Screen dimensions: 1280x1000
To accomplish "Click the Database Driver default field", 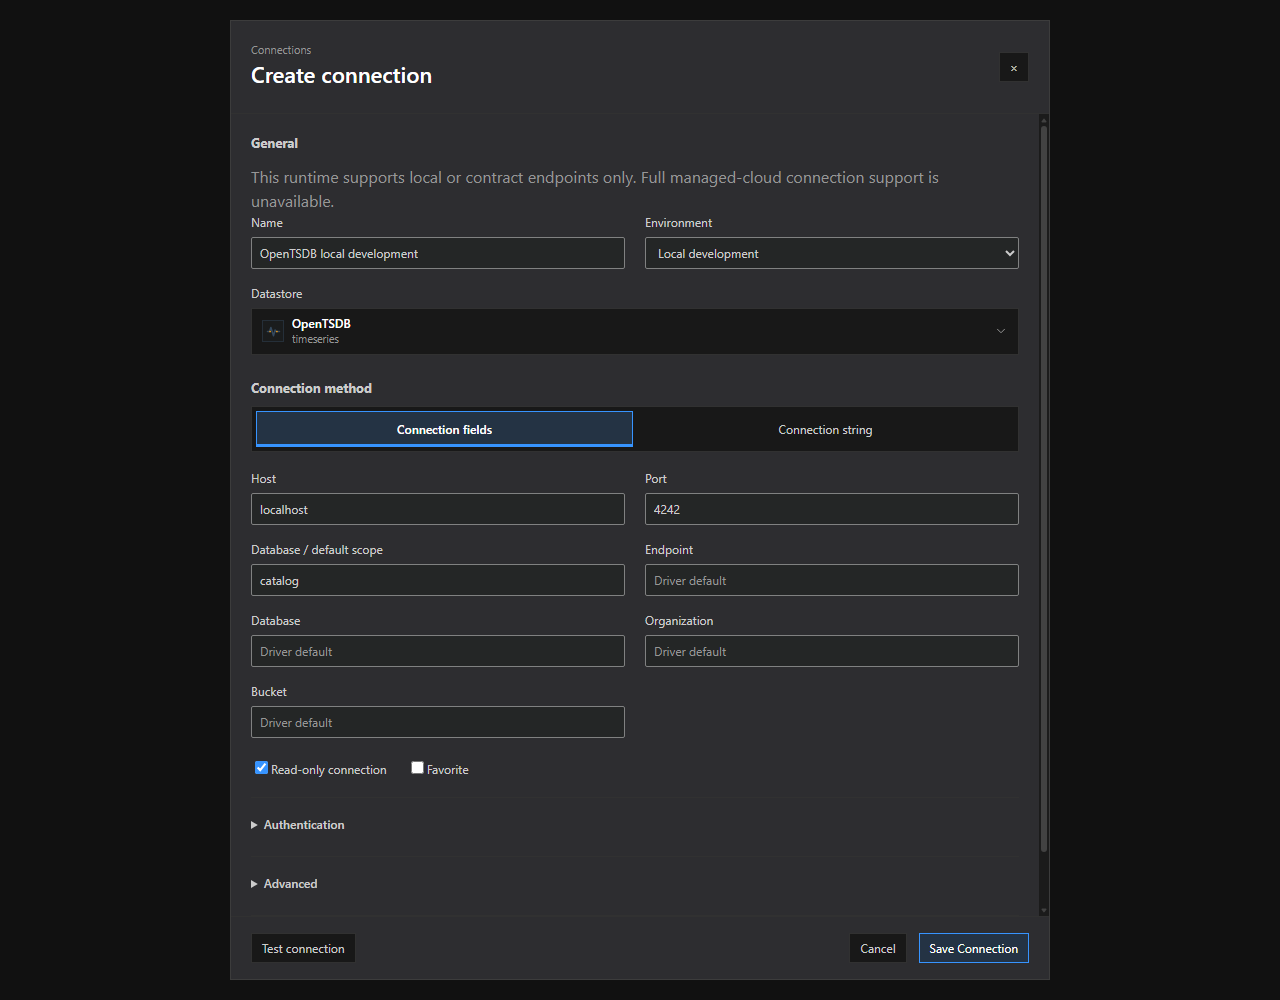I will click(437, 651).
